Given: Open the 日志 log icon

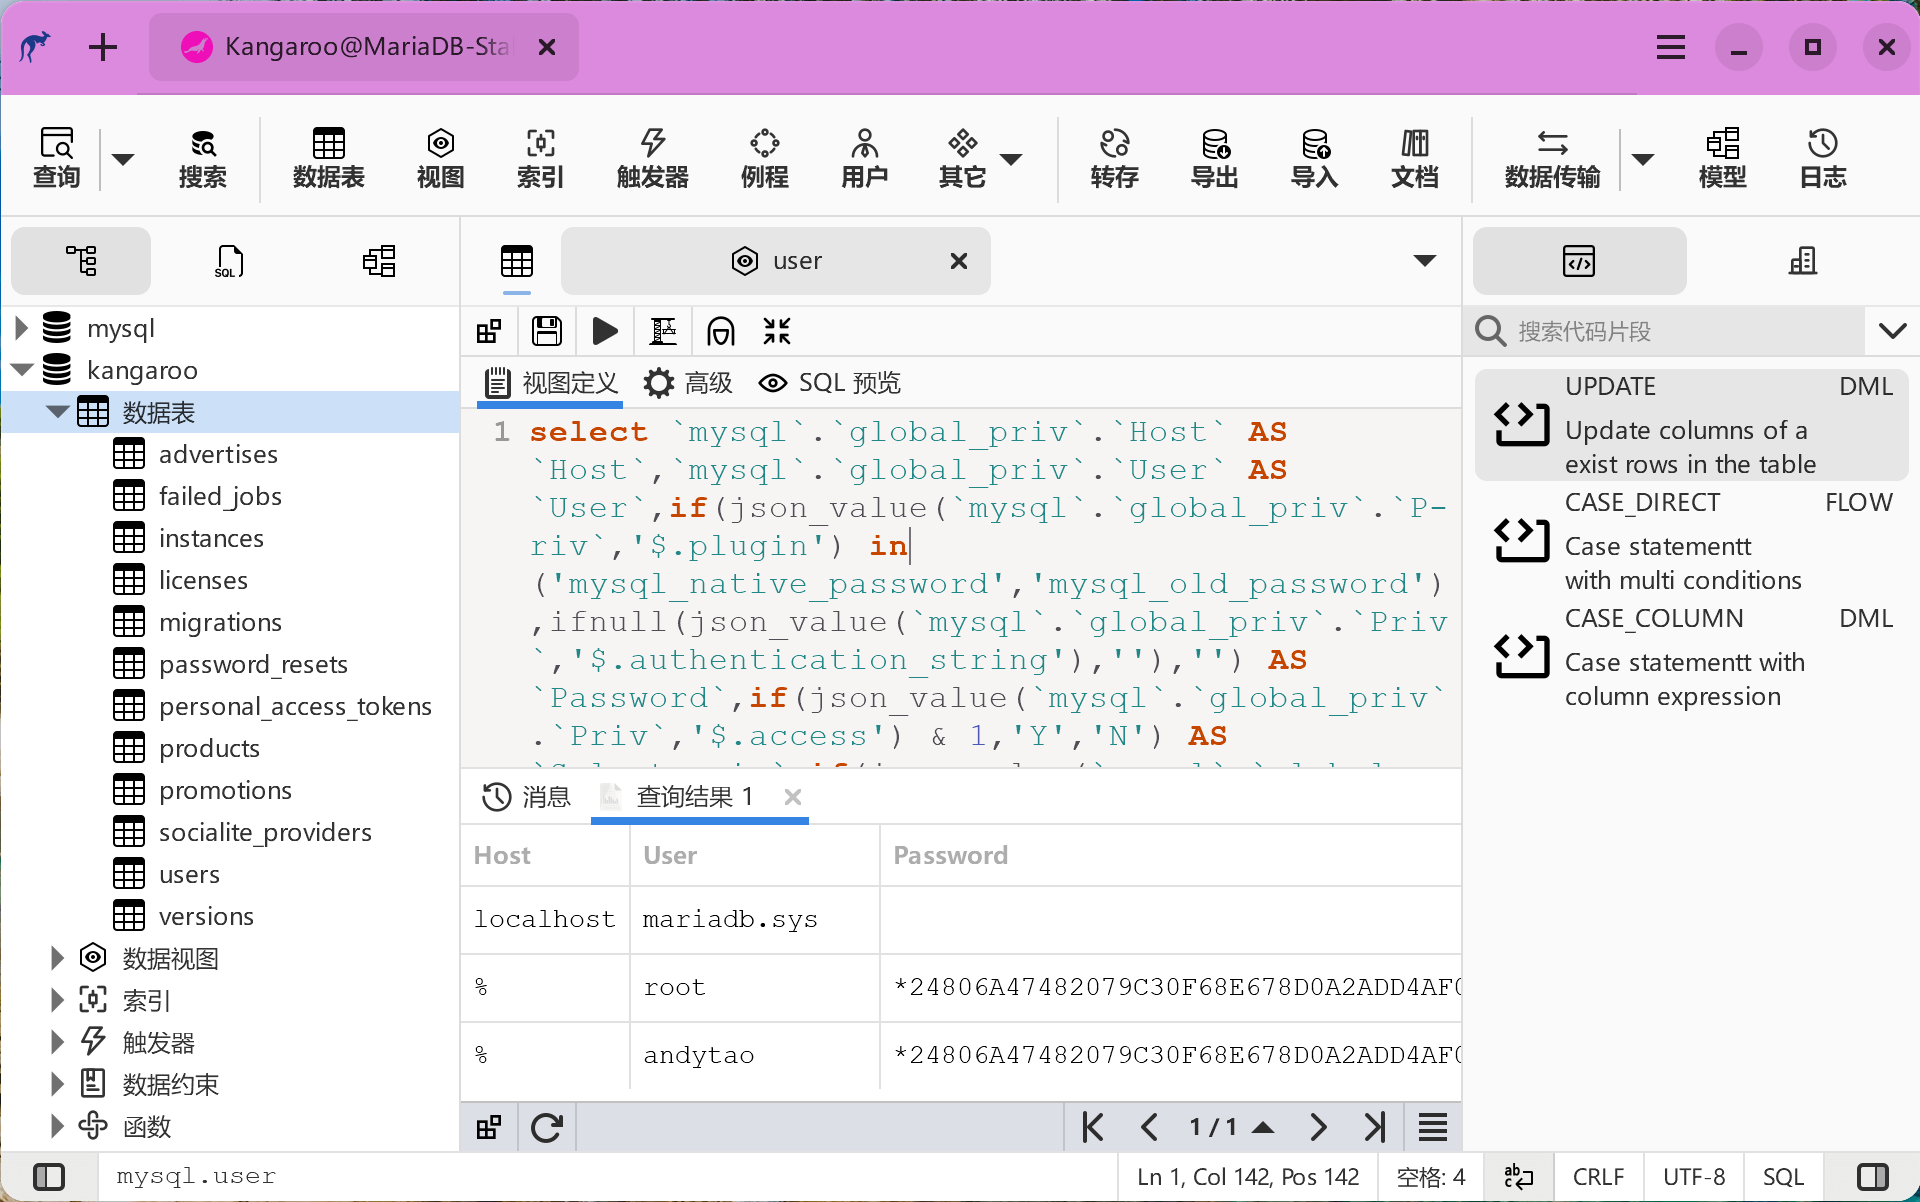Looking at the screenshot, I should pos(1822,158).
